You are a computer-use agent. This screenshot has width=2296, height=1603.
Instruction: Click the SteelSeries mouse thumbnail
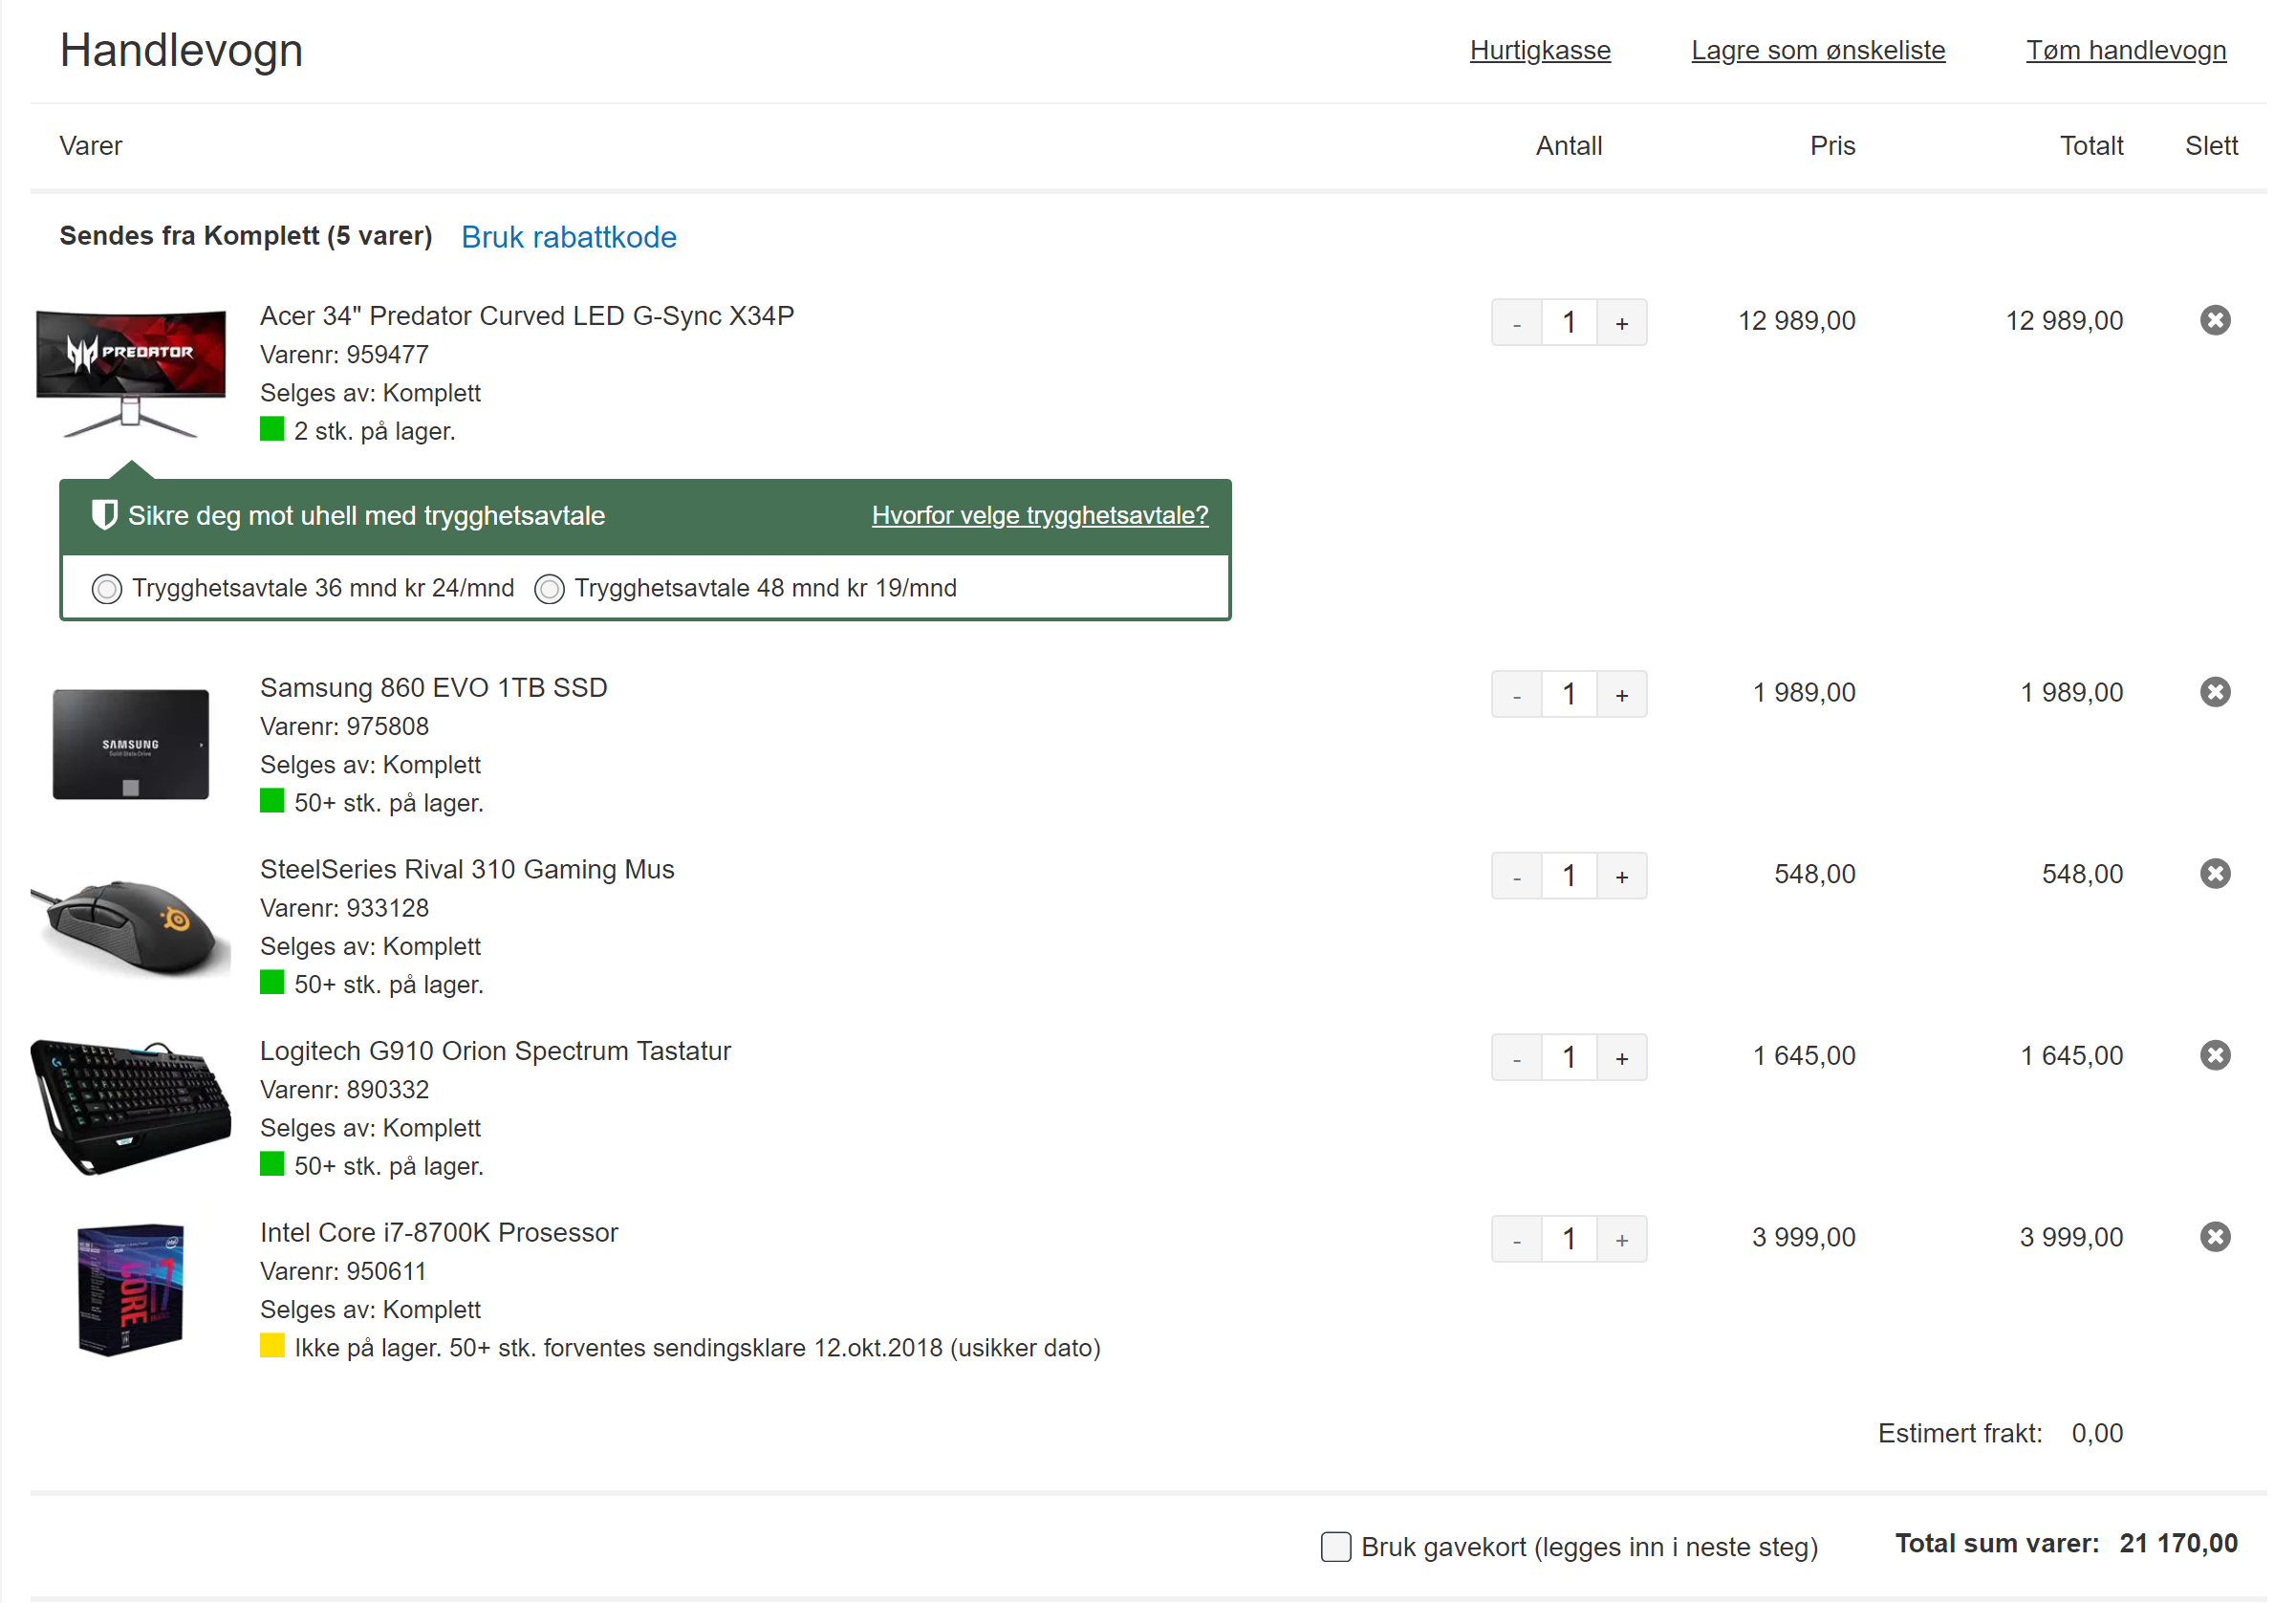click(131, 926)
